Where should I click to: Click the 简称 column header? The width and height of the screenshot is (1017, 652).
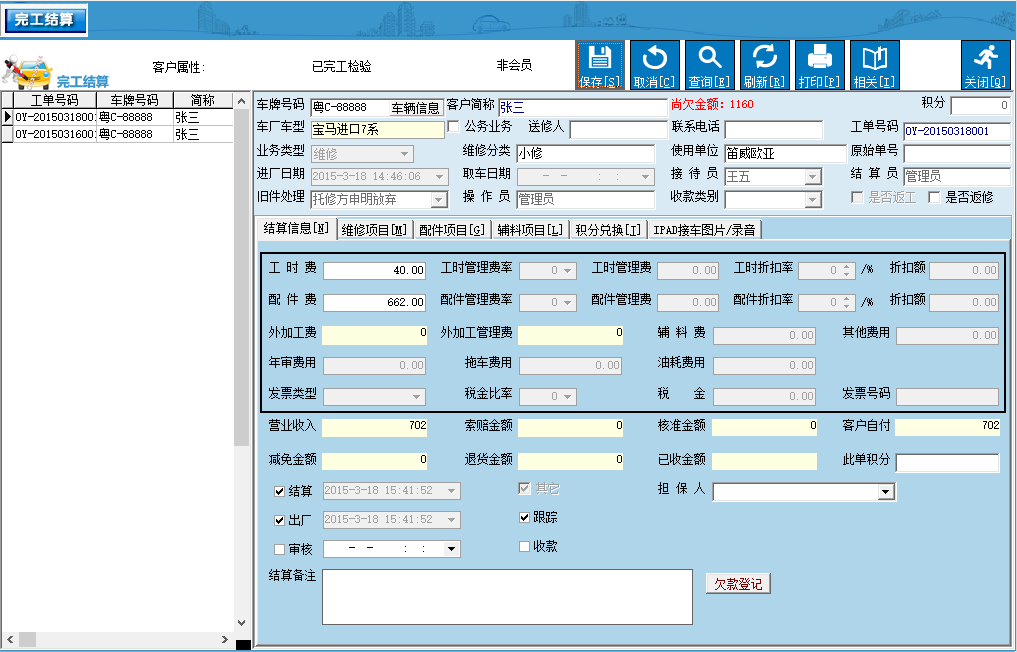coord(203,100)
